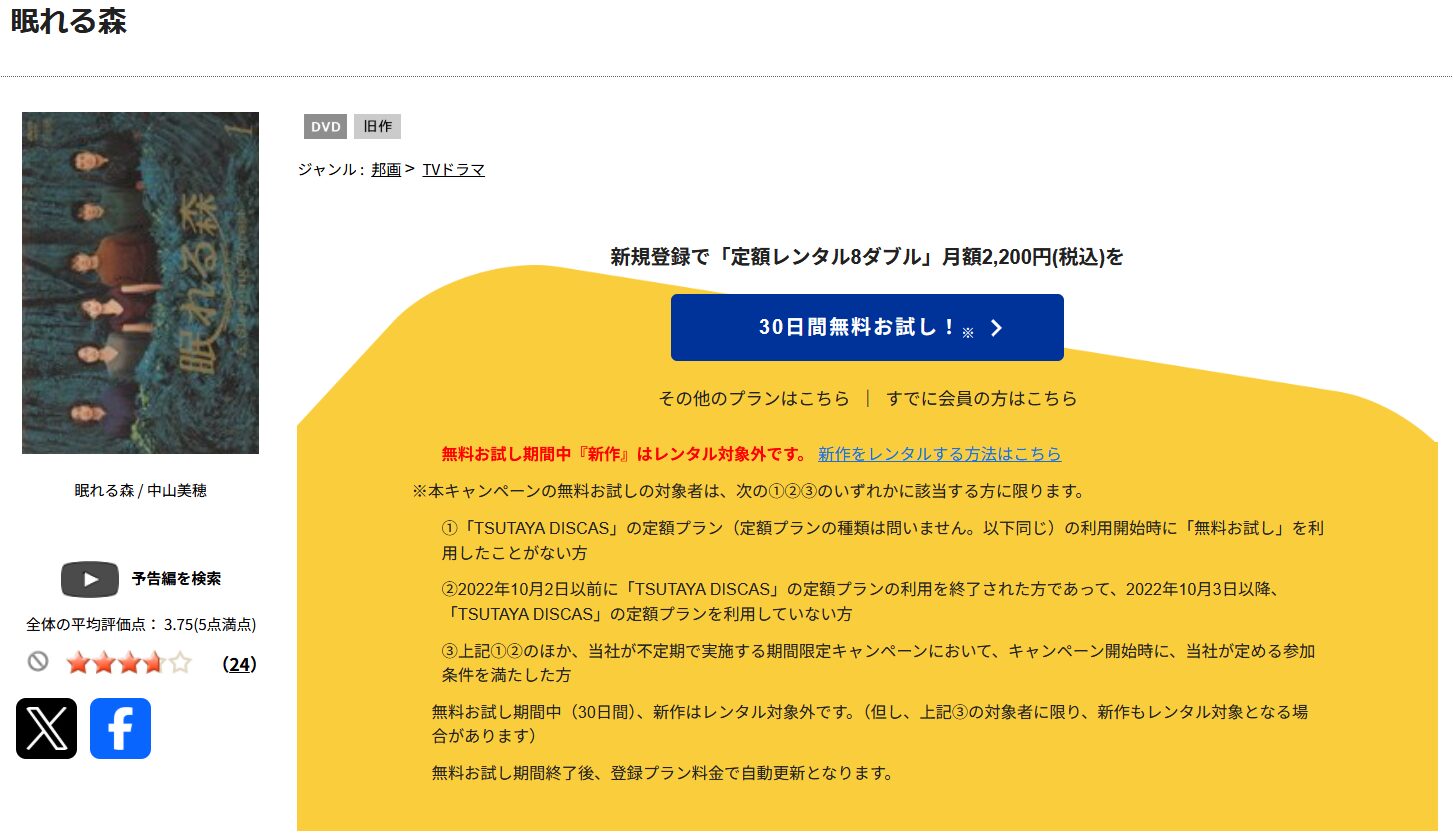Open the TVドラマ genre link

454,170
